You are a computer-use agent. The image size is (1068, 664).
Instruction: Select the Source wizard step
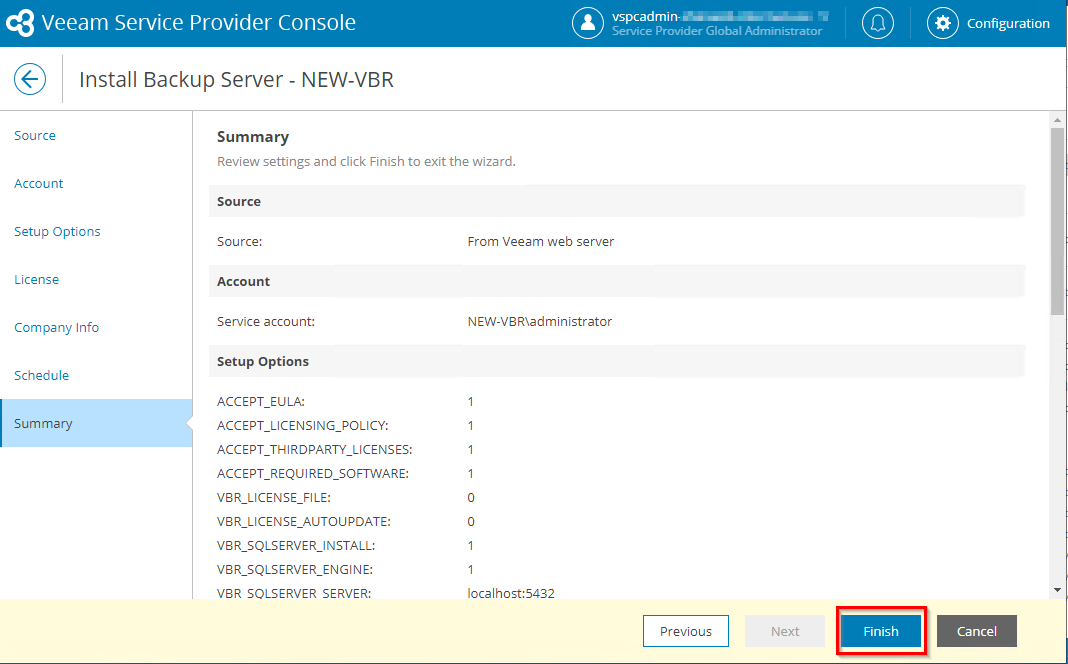tap(35, 136)
